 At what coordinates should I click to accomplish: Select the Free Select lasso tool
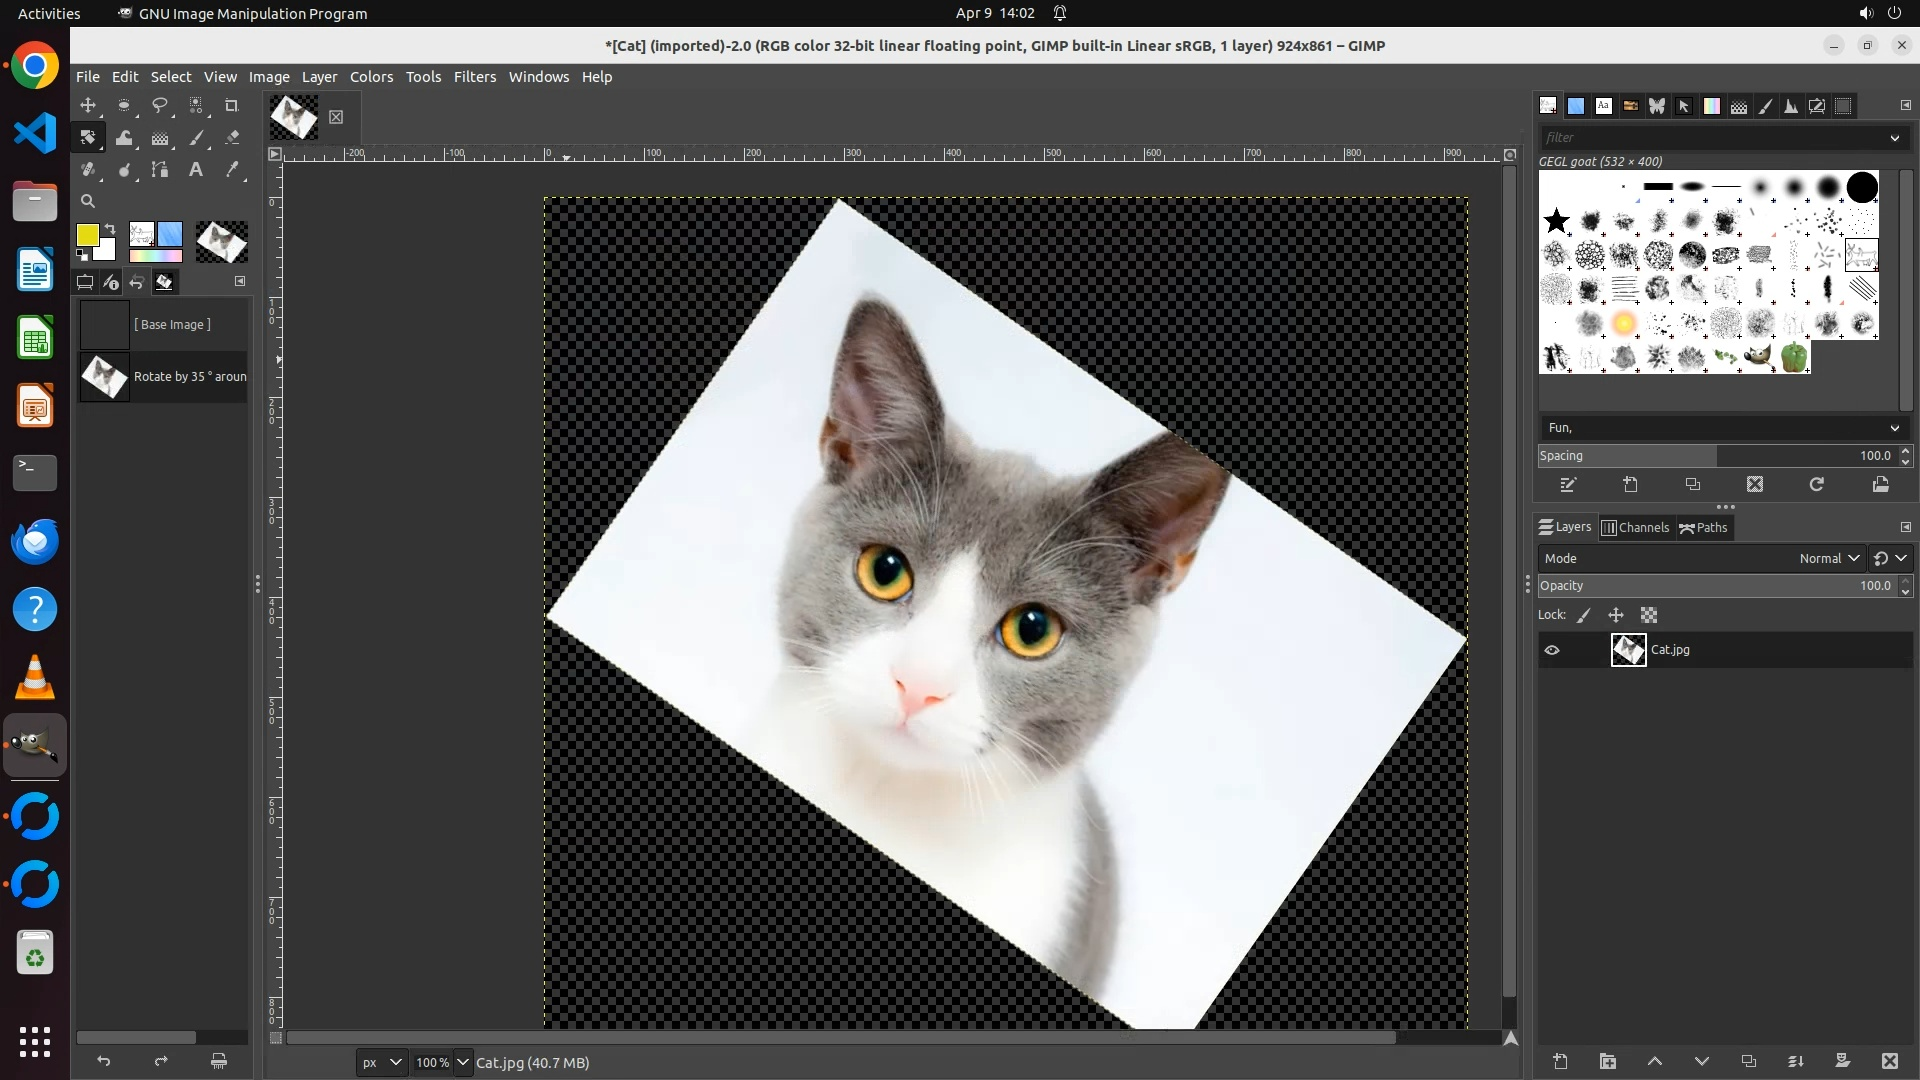(160, 105)
